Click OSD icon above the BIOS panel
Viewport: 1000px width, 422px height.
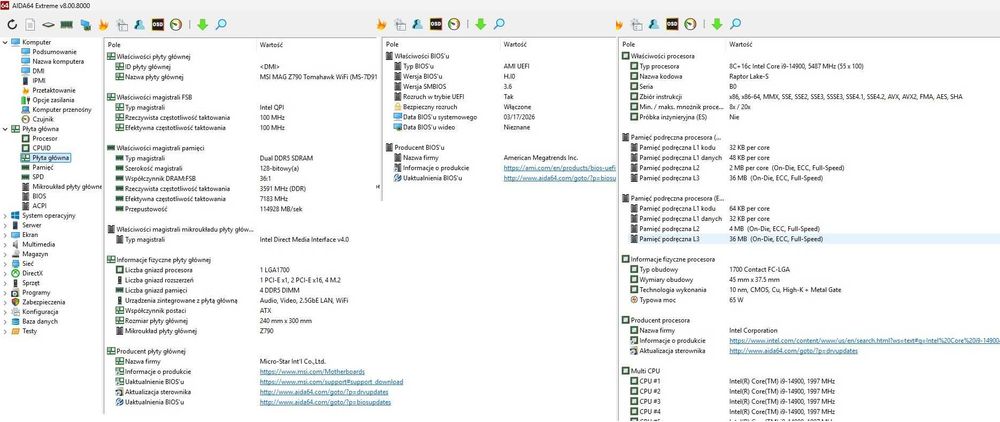(x=436, y=24)
